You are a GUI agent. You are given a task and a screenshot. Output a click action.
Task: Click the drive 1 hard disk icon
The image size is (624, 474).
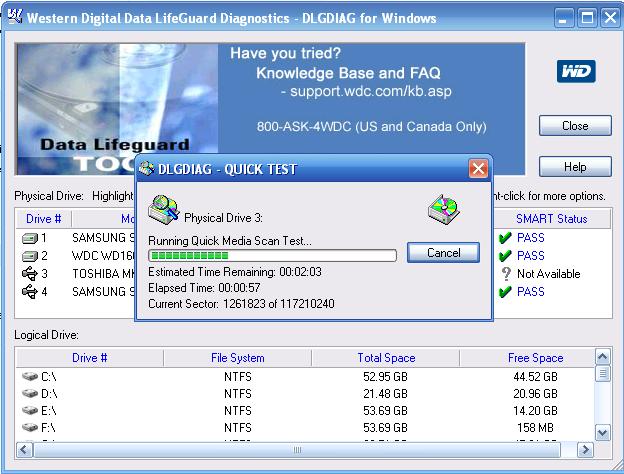point(29,238)
